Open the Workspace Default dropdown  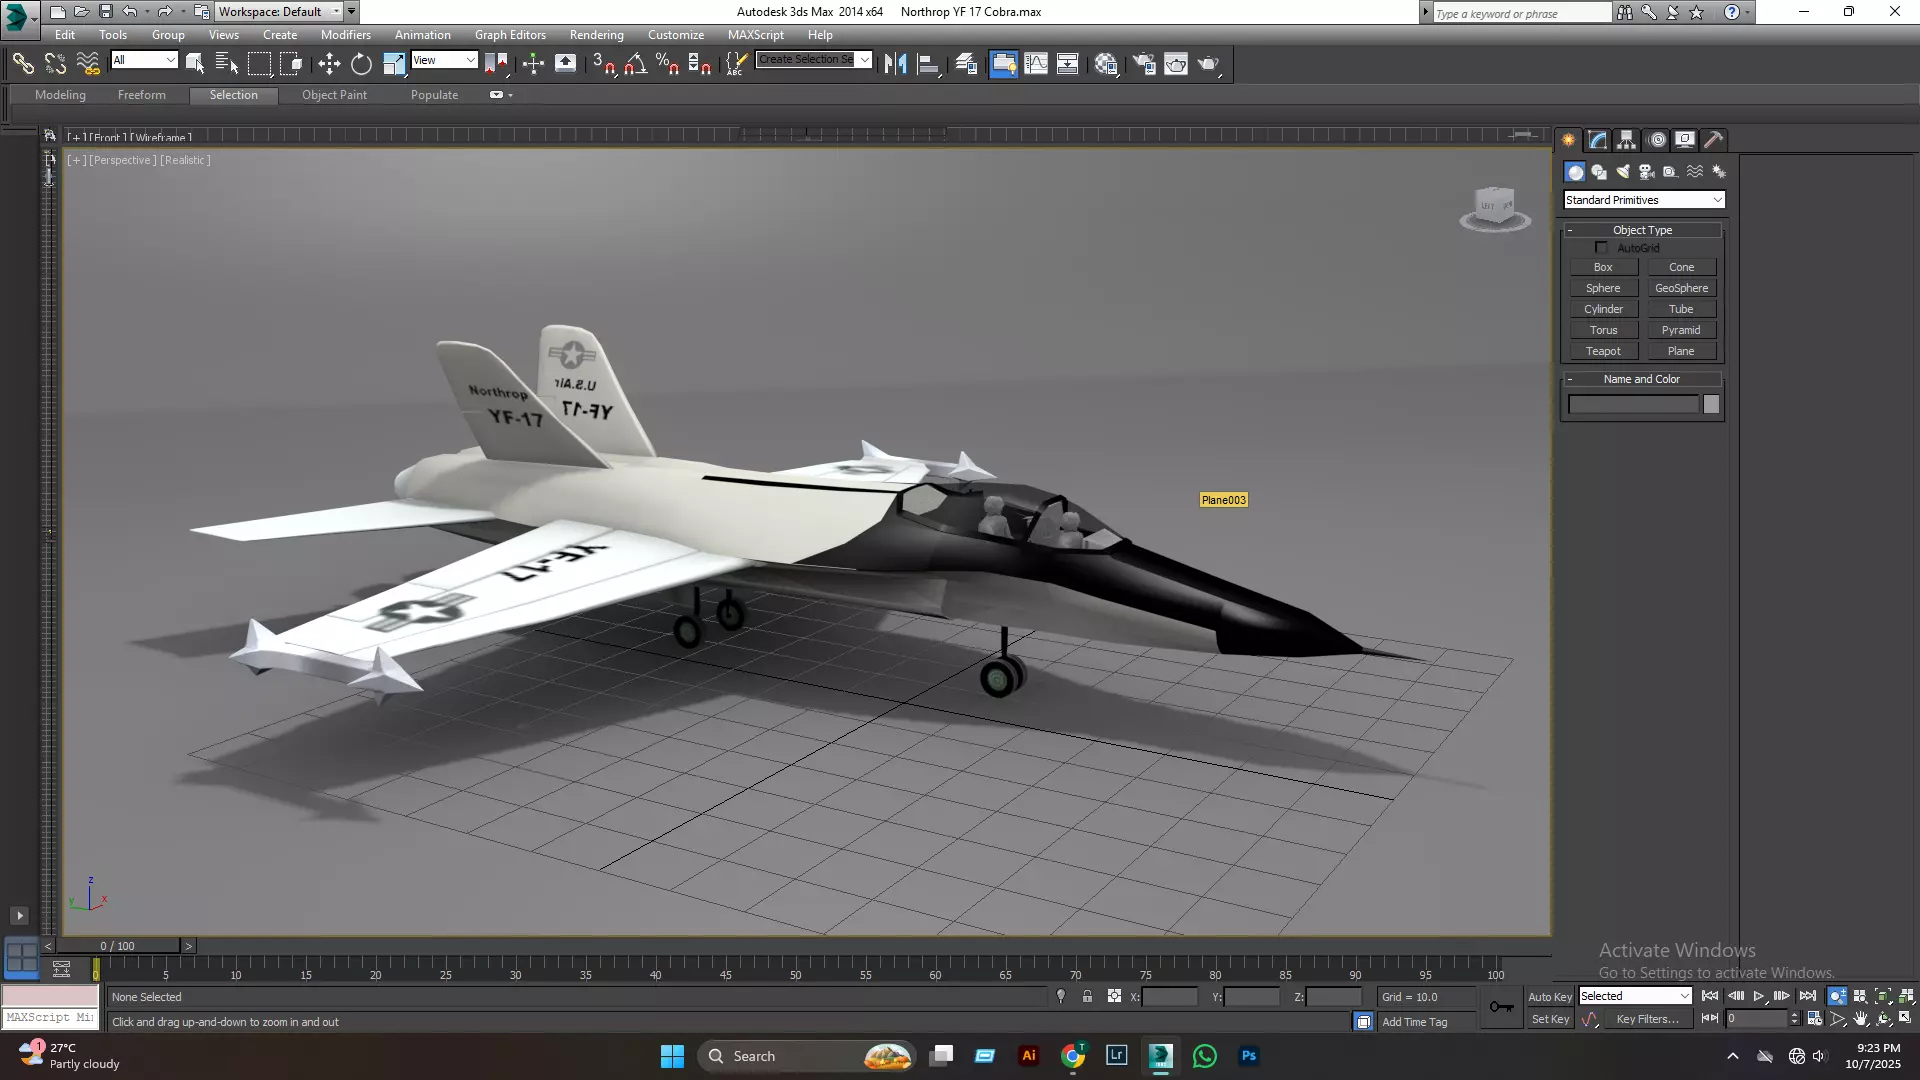(279, 12)
